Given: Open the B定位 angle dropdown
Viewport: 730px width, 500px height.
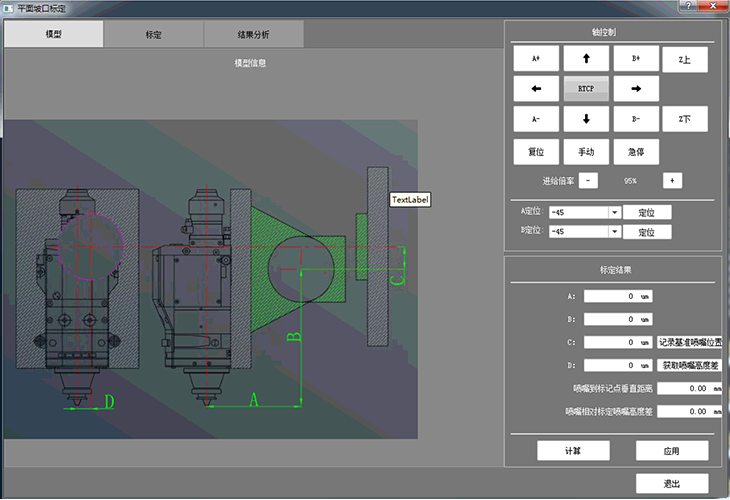Looking at the screenshot, I should (x=614, y=232).
